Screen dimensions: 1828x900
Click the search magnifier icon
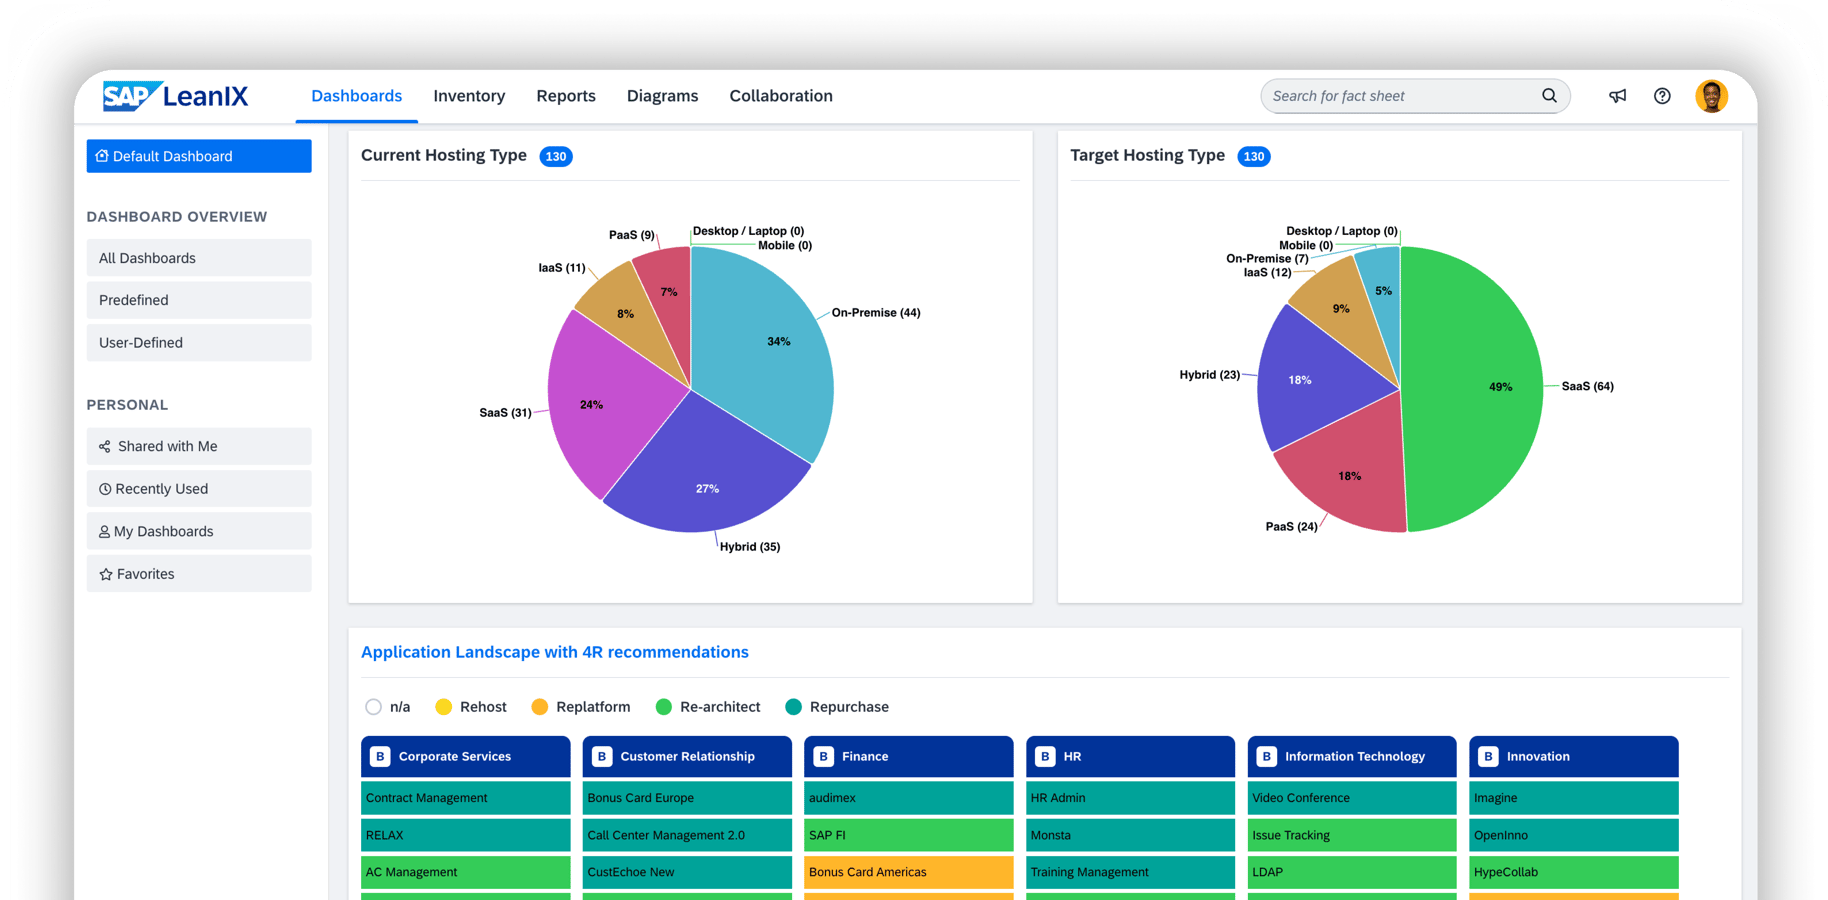(x=1549, y=96)
